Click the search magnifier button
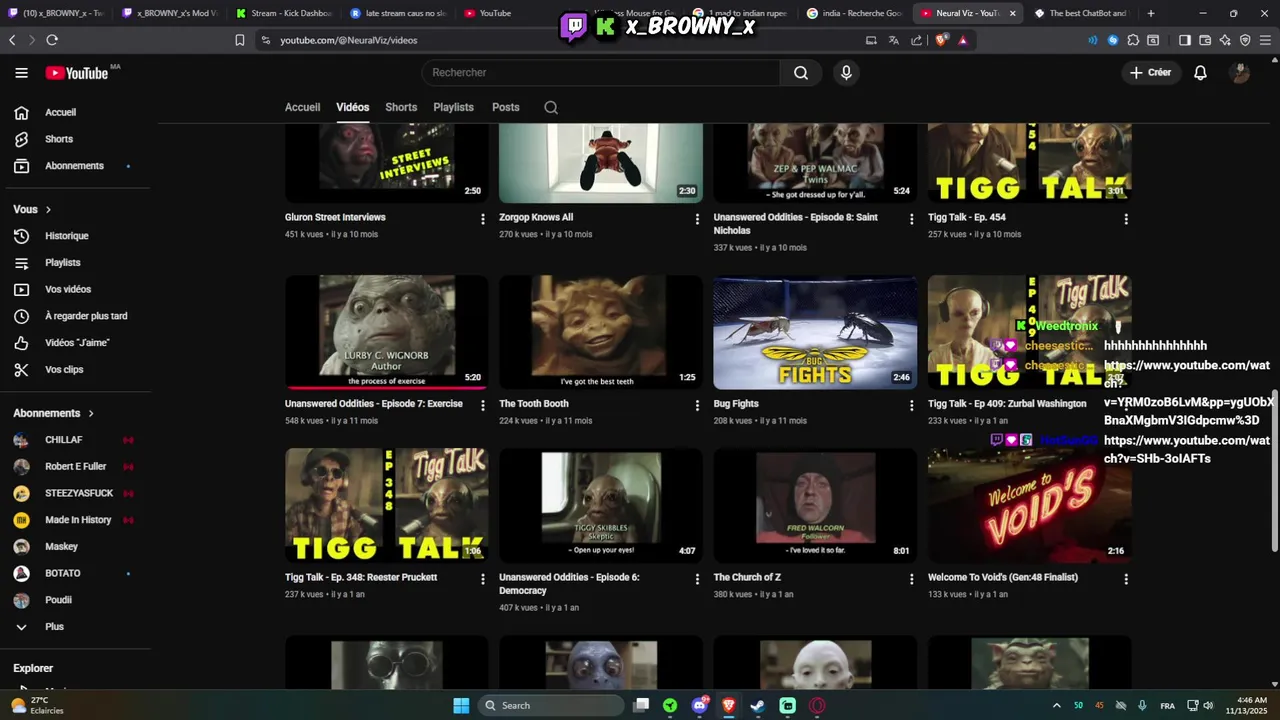 [x=801, y=73]
